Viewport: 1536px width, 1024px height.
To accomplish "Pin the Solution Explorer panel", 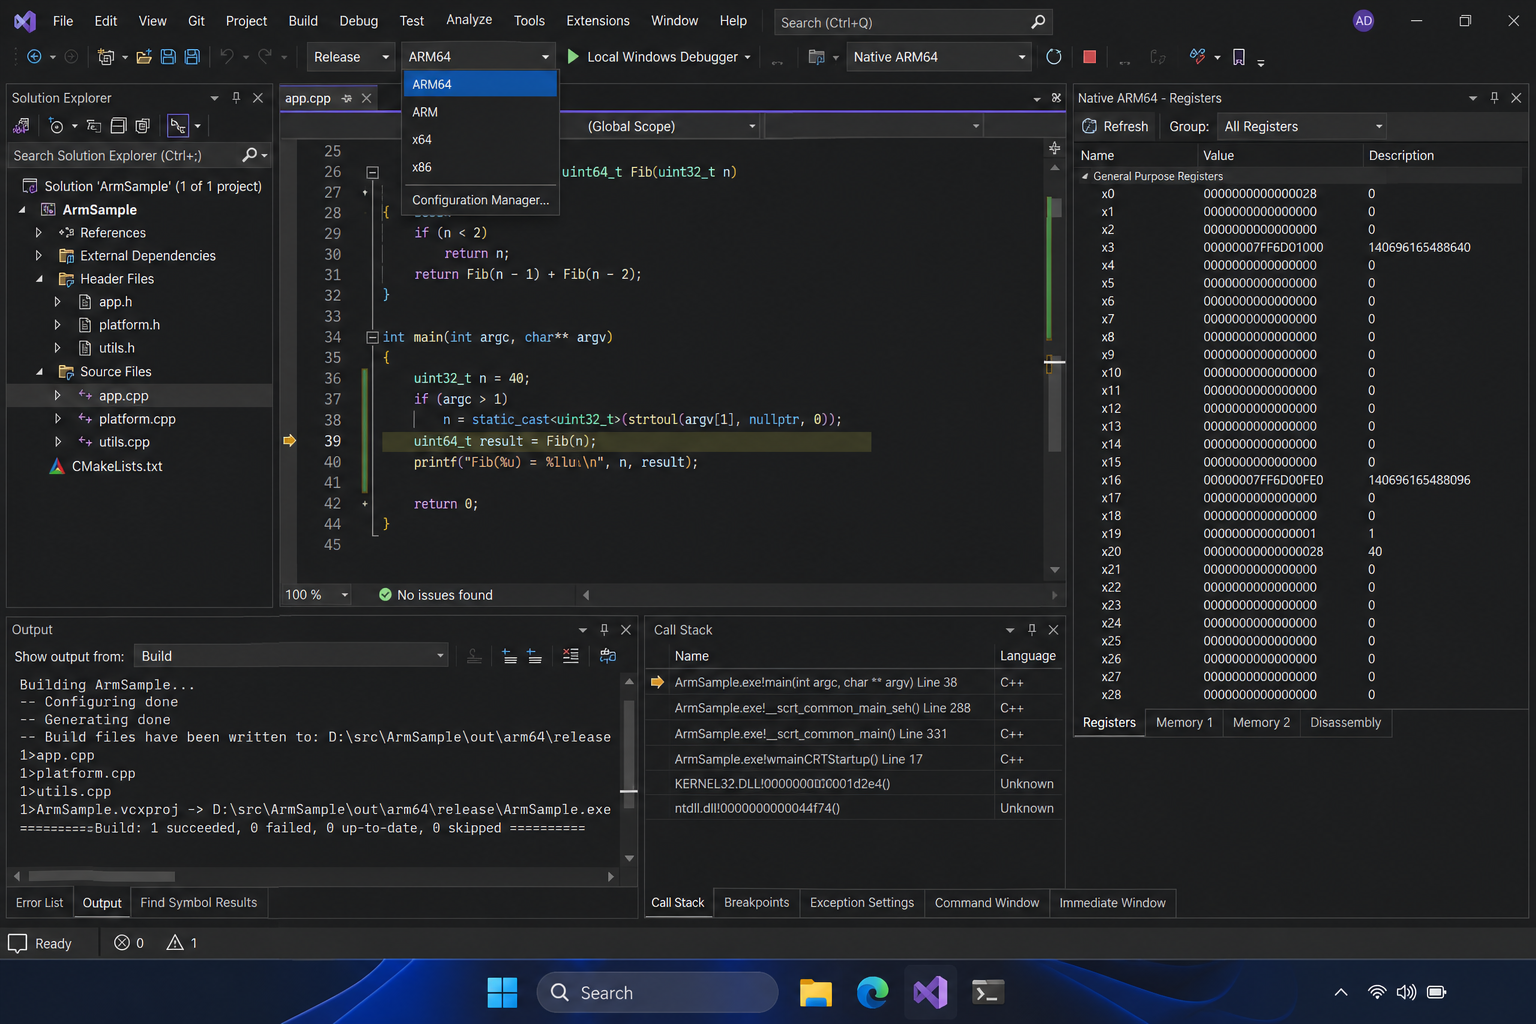I will coord(236,98).
